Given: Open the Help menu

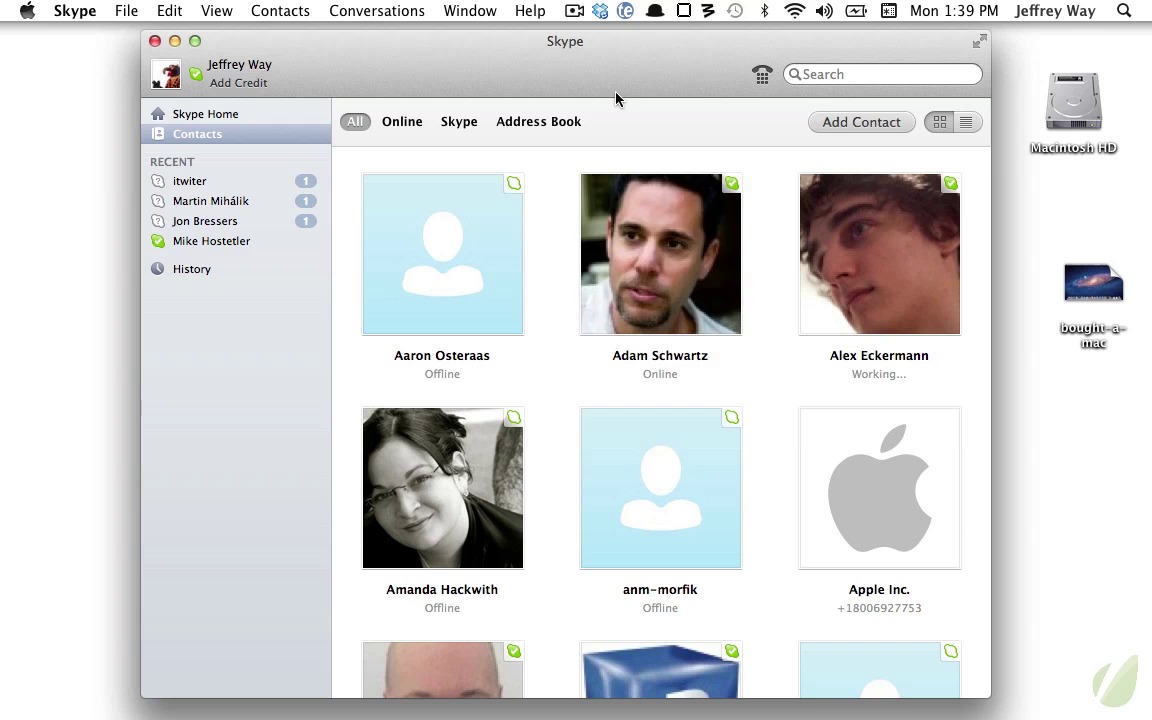Looking at the screenshot, I should tap(530, 10).
